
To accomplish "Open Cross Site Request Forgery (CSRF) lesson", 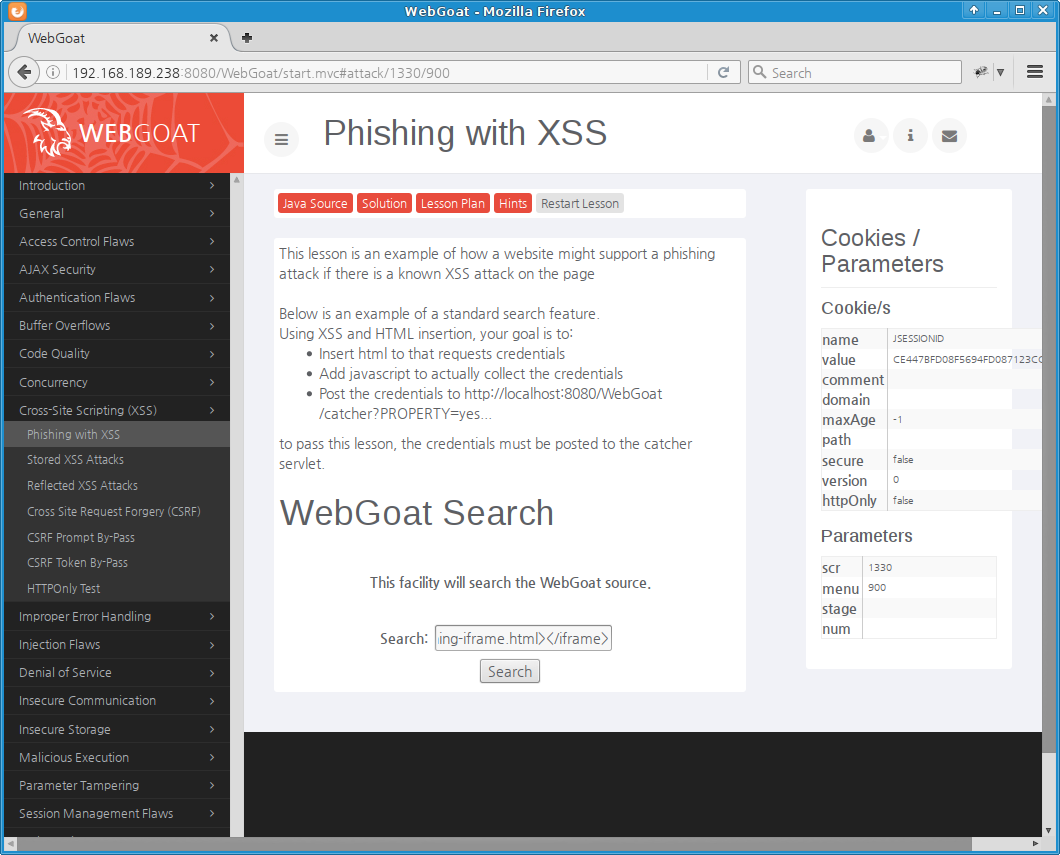I will (x=117, y=511).
